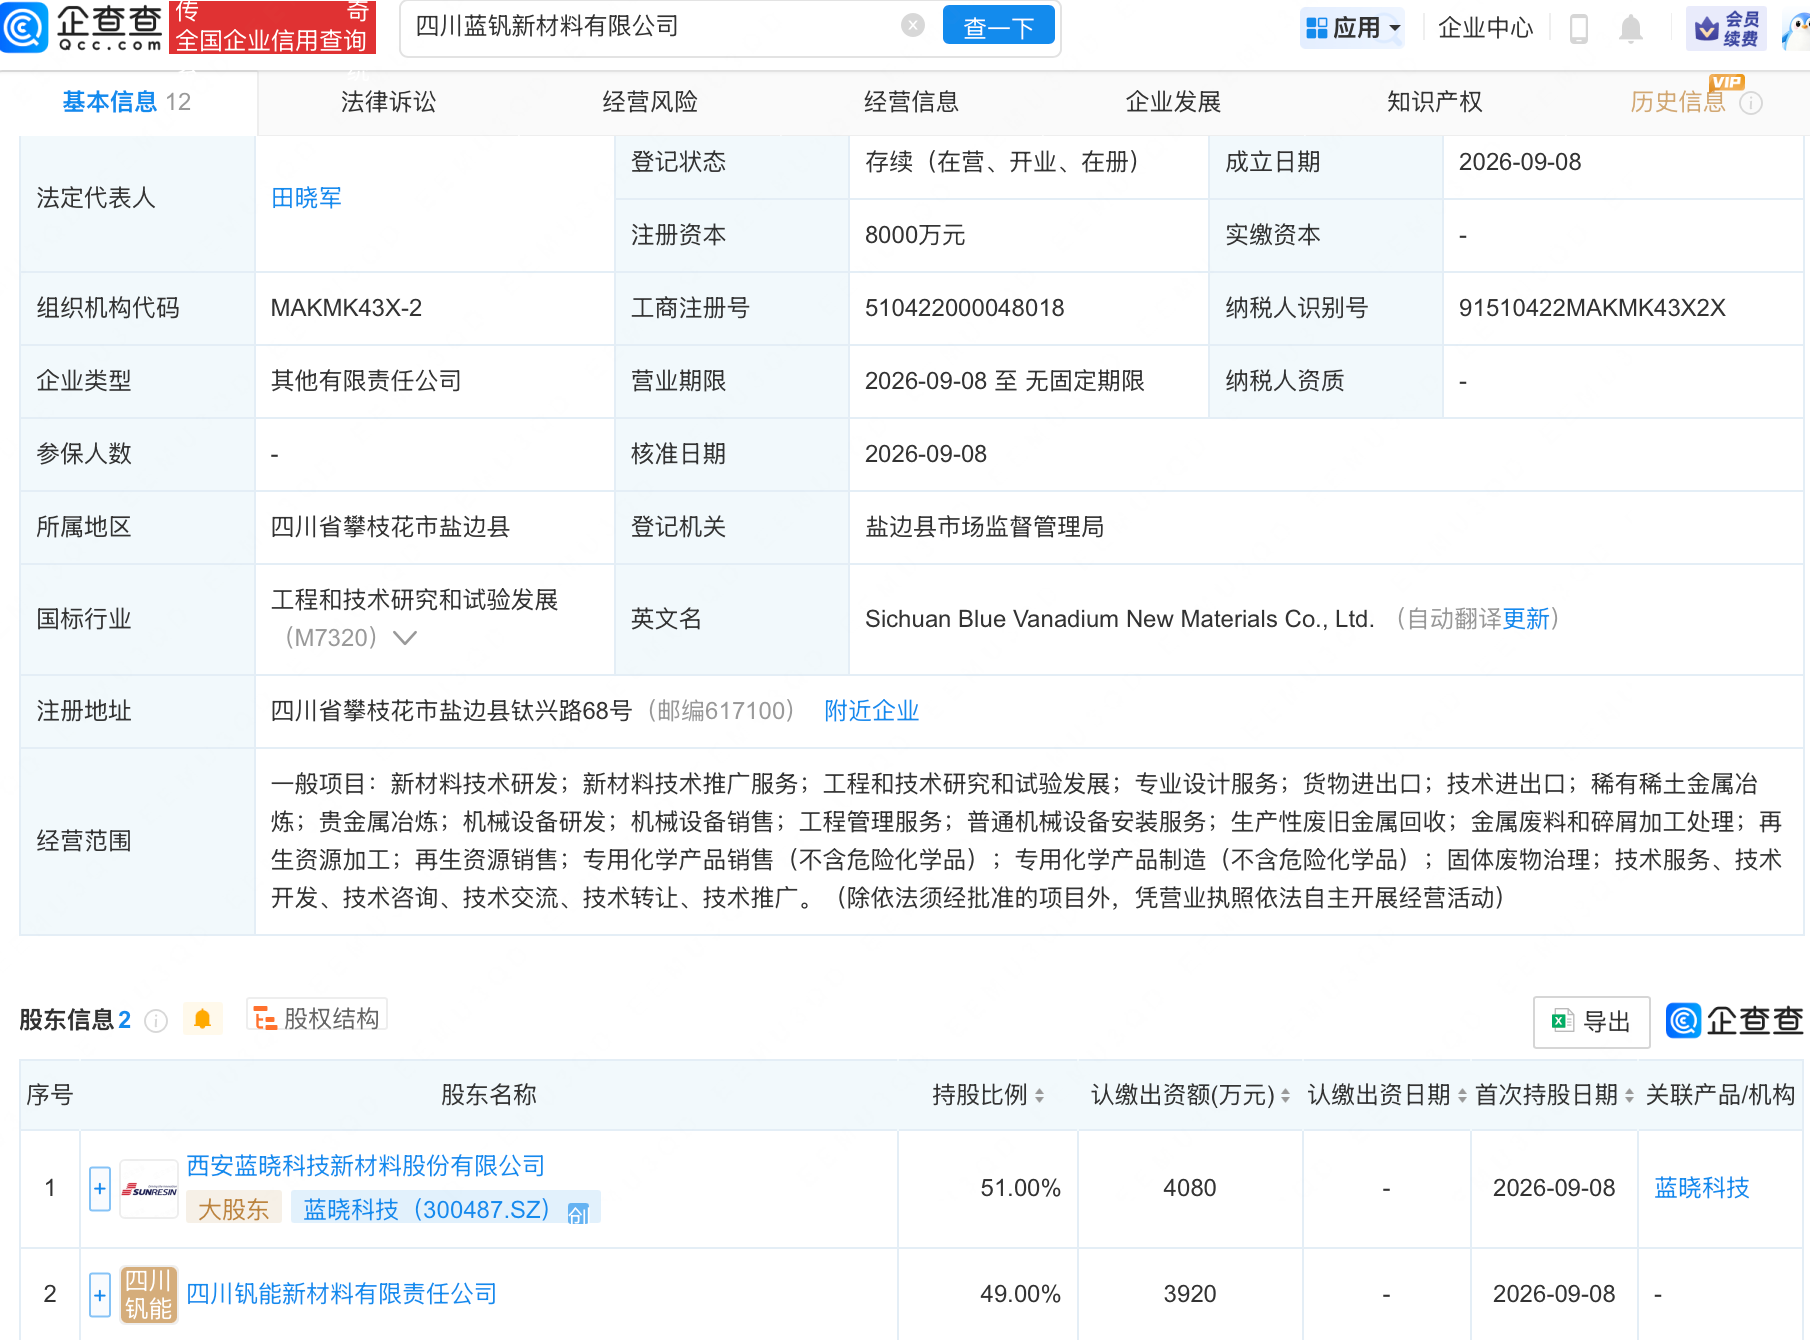Click info icon beside 历史信息 tab
Screen dimensions: 1810x1340
1751,103
